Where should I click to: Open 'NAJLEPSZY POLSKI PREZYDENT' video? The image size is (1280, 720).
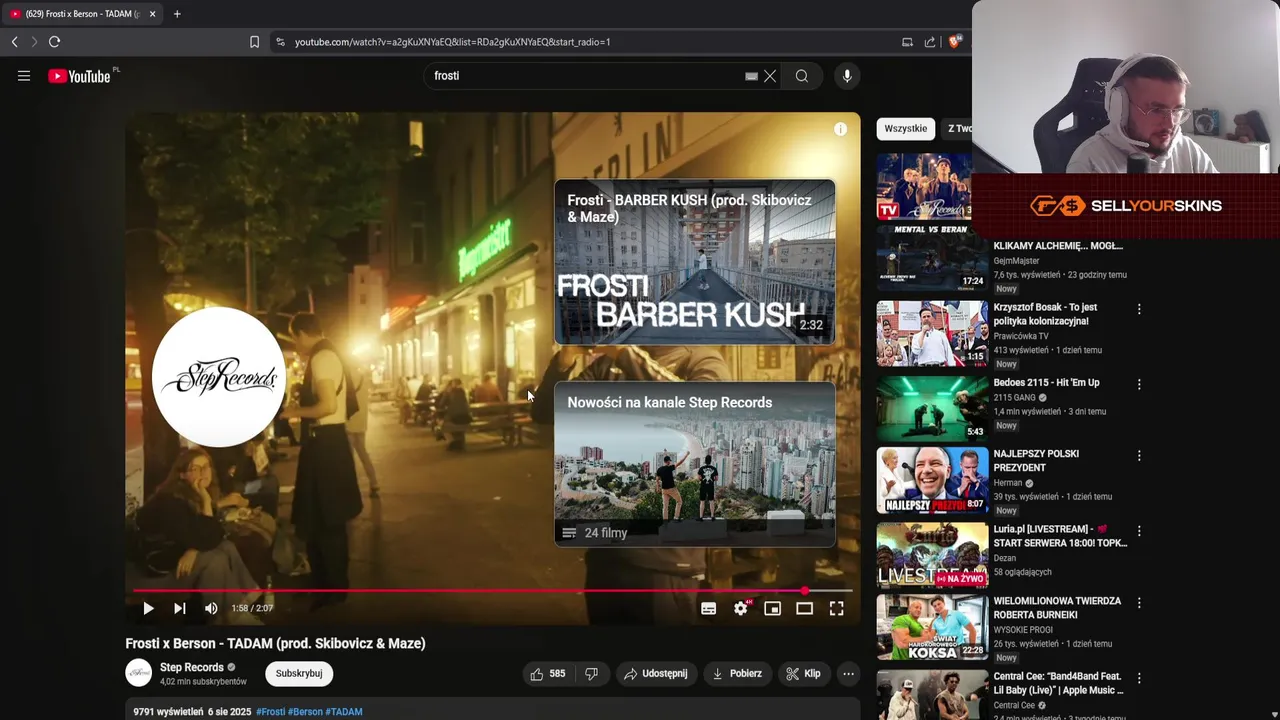click(x=1036, y=460)
